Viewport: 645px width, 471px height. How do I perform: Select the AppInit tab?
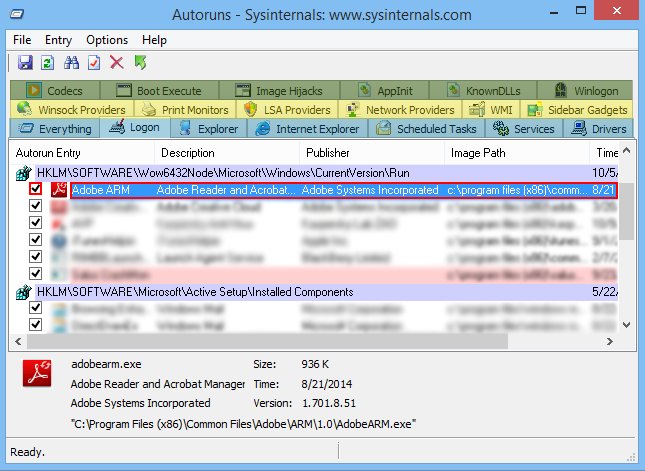click(385, 90)
